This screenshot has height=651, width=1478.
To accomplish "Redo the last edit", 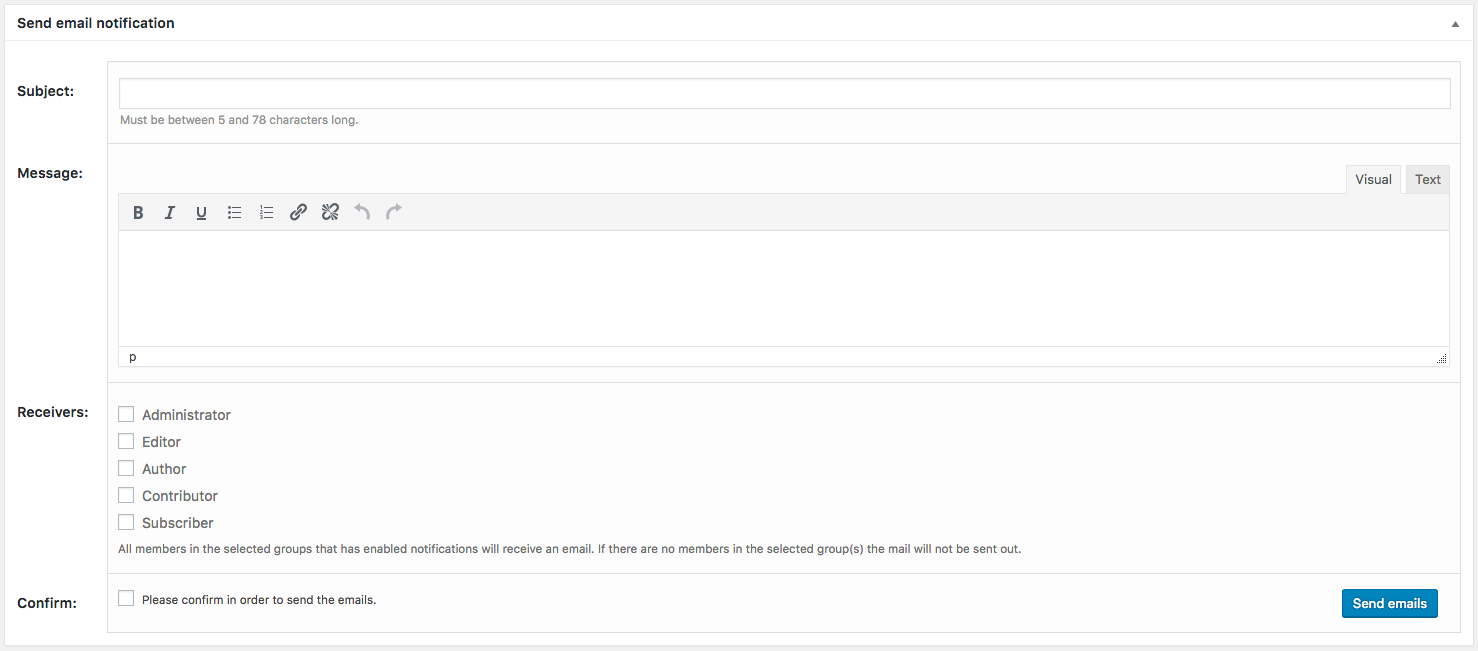I will pyautogui.click(x=394, y=212).
